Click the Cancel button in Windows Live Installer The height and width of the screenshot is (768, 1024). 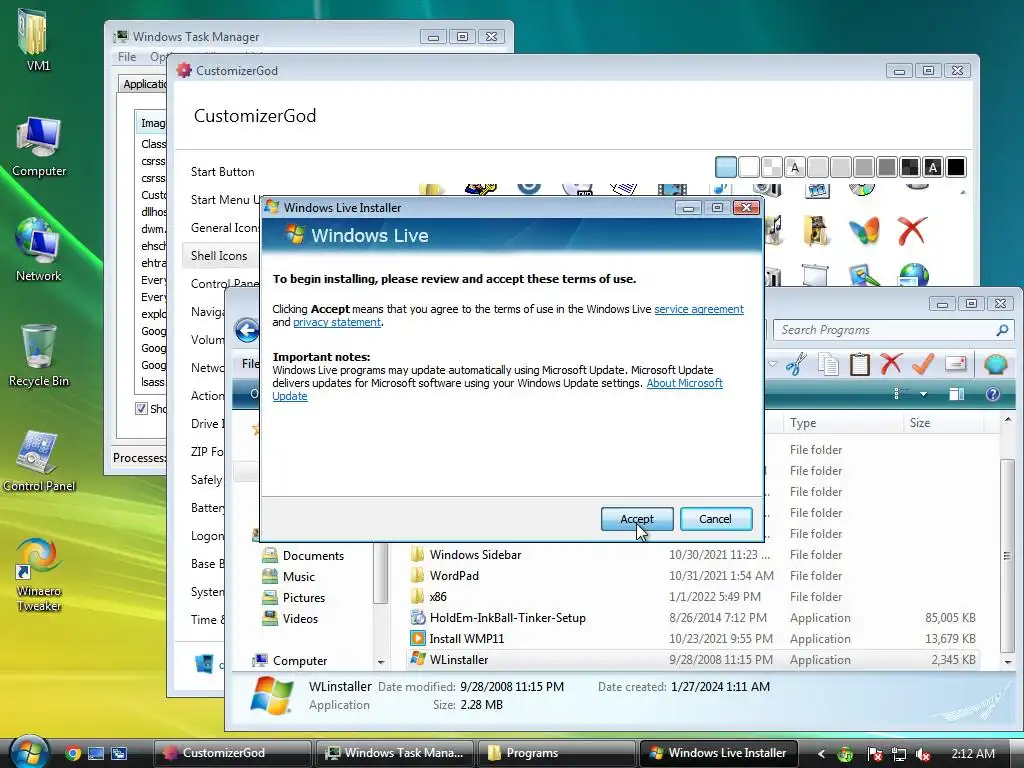(x=716, y=519)
